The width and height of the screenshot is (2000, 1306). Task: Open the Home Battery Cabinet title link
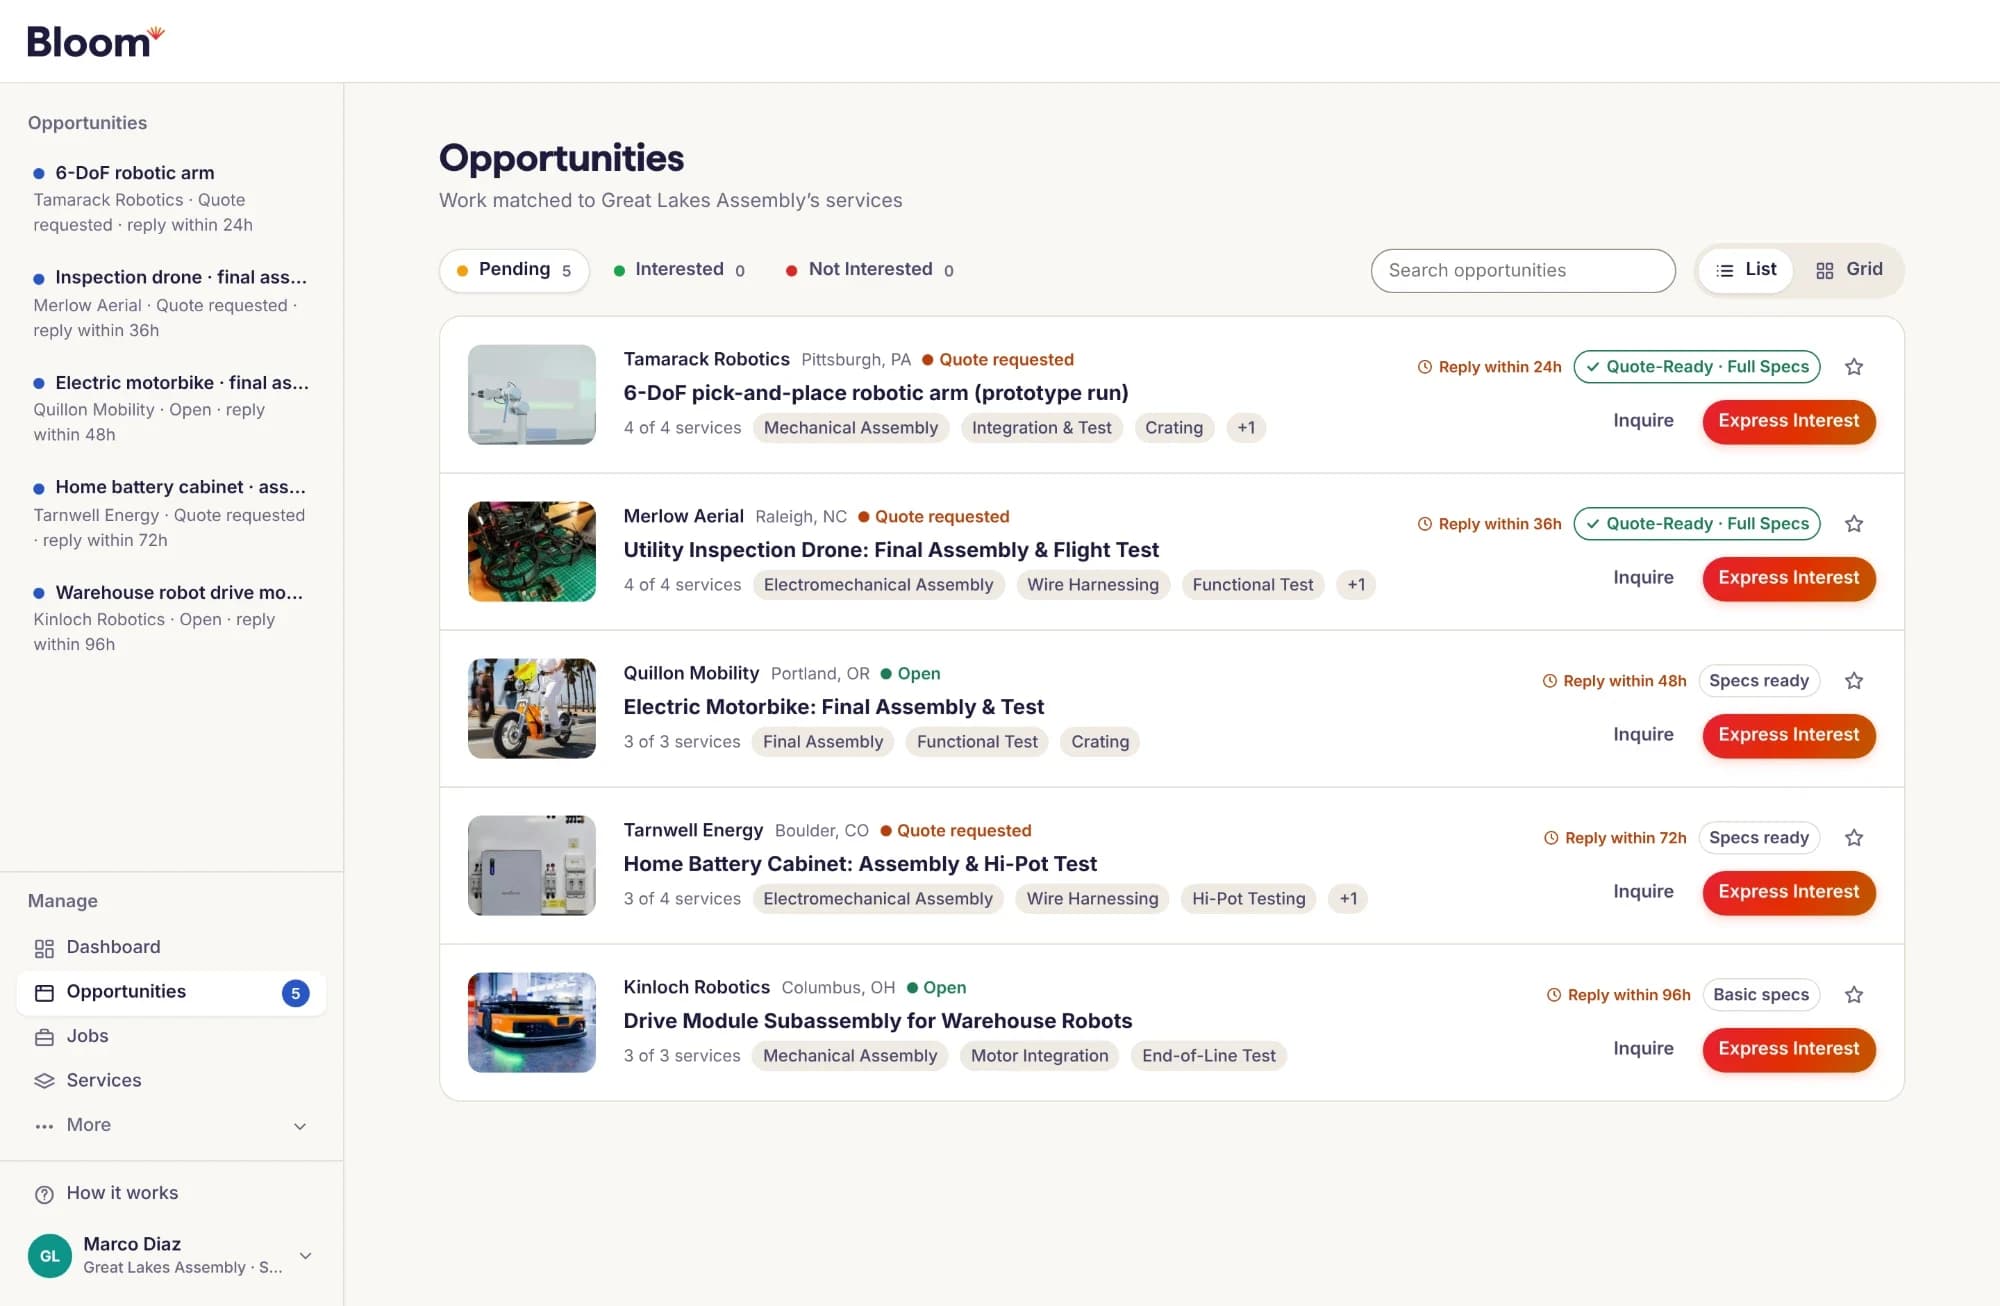click(860, 864)
